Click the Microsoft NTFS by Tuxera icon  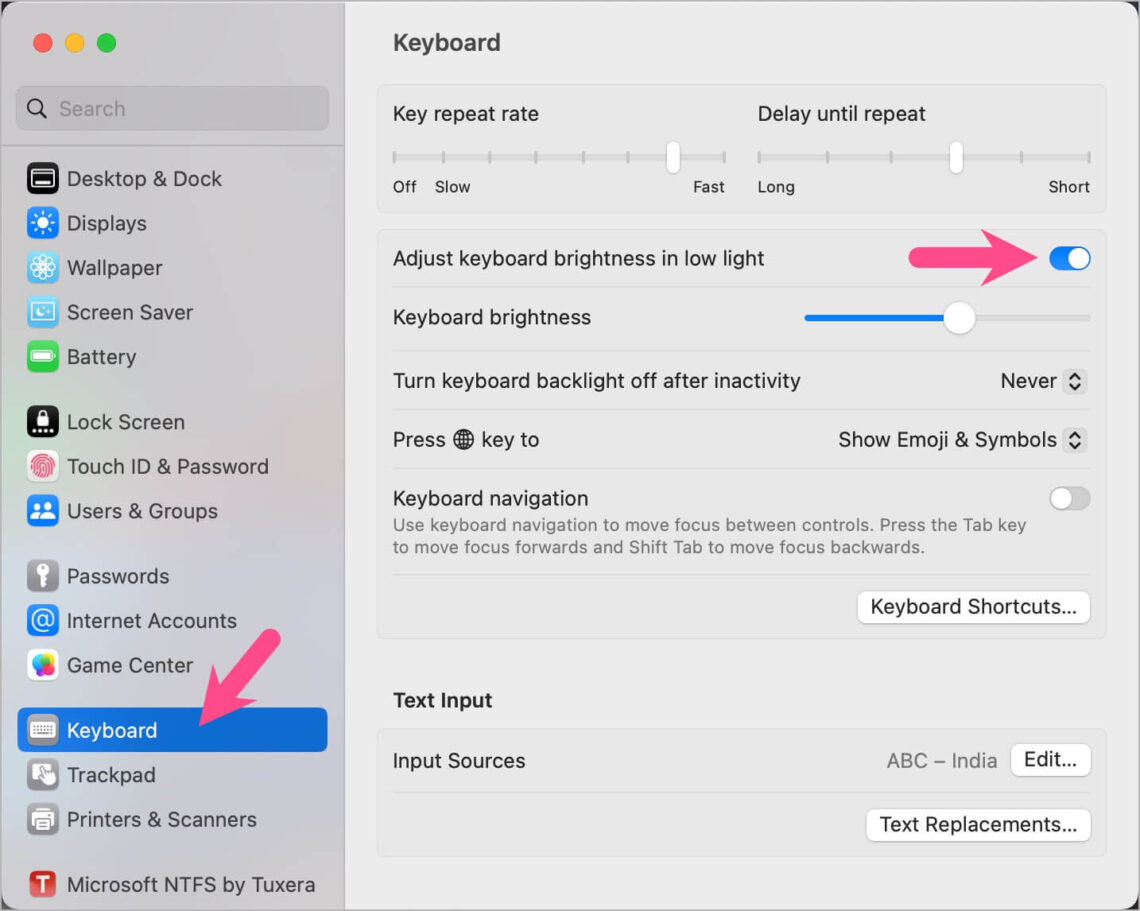tap(41, 884)
